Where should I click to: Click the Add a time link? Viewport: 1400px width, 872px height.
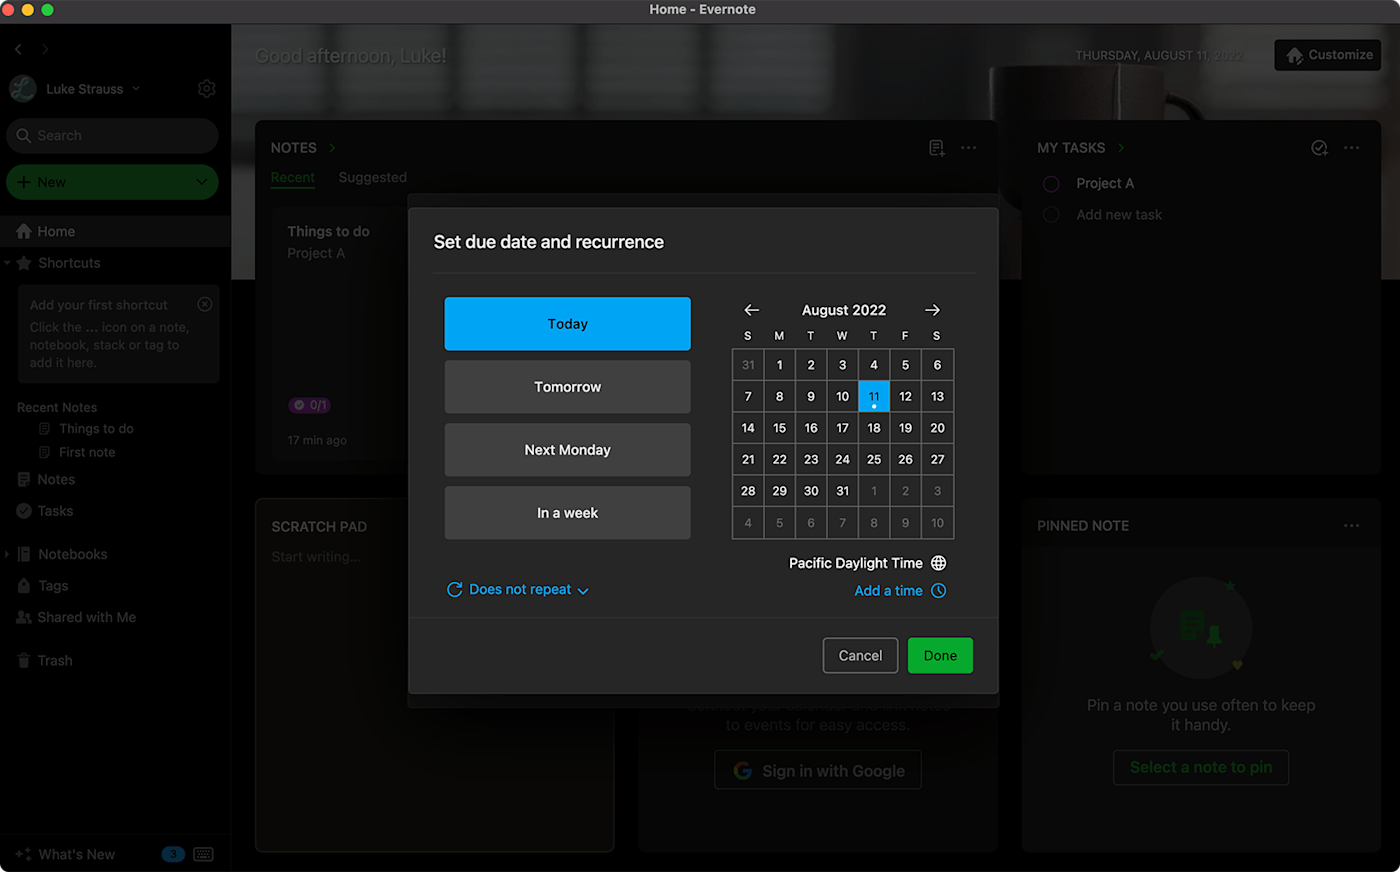click(888, 591)
